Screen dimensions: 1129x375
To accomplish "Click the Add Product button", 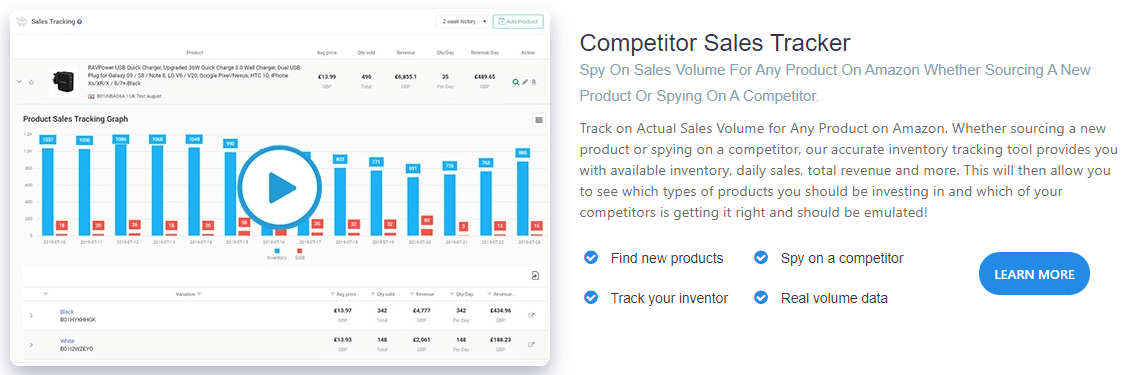I will coord(518,22).
